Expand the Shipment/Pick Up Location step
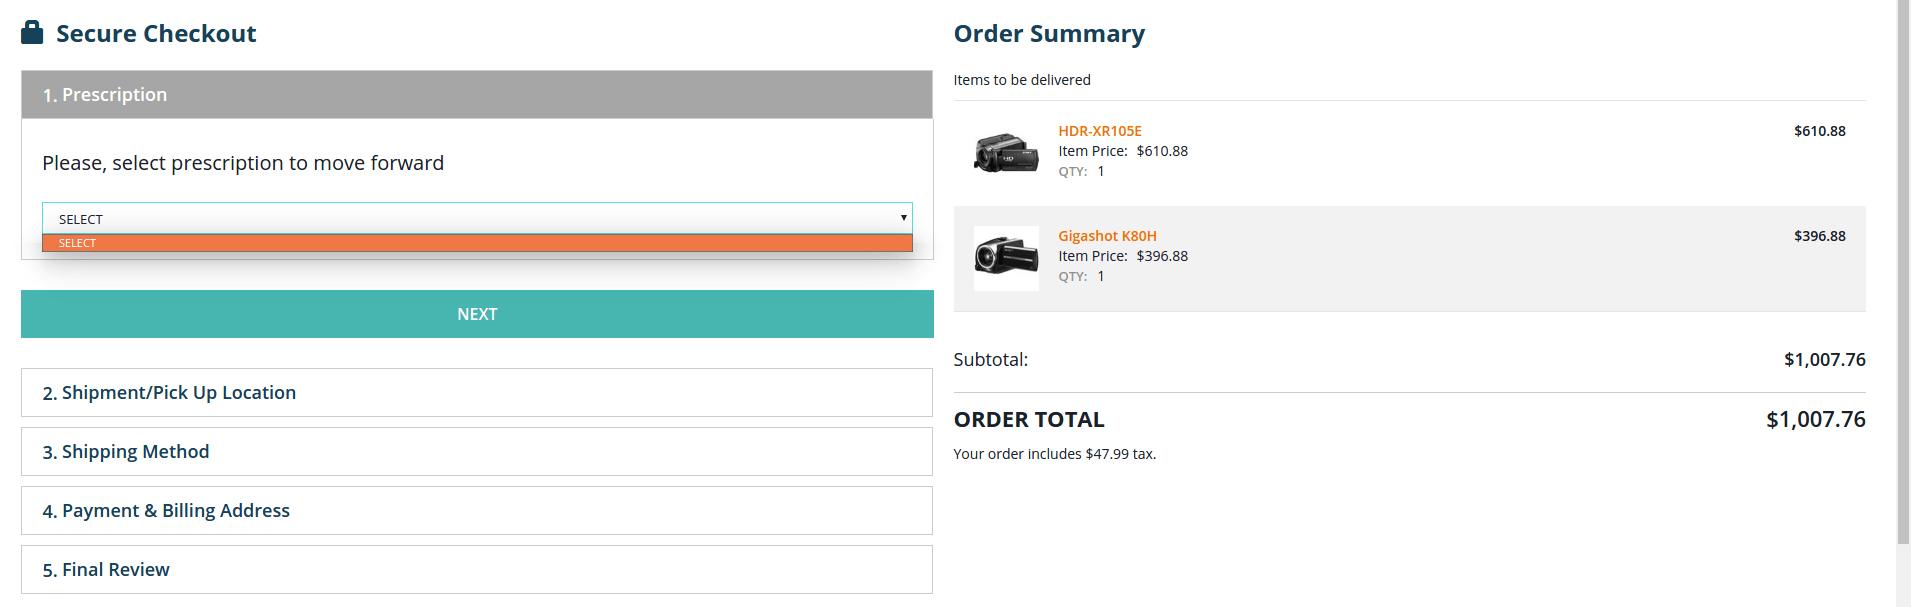The image size is (1911, 607). coord(477,392)
